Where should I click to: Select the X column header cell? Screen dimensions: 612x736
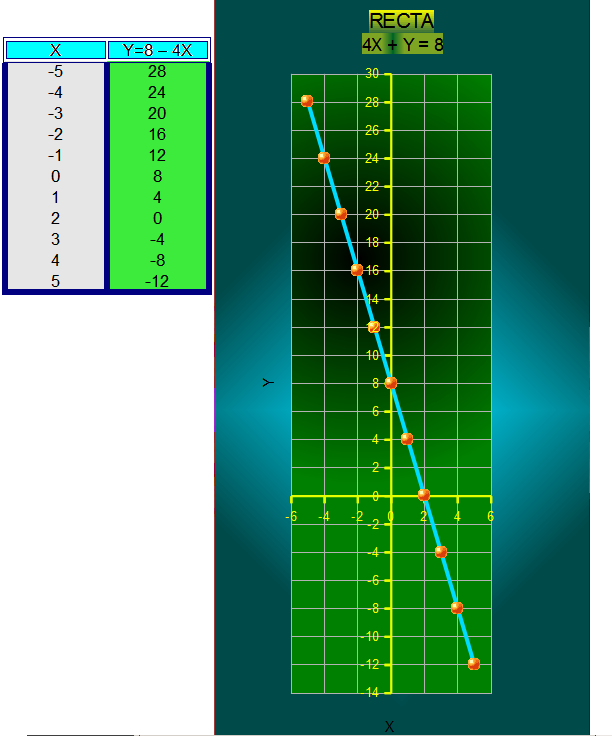point(56,50)
